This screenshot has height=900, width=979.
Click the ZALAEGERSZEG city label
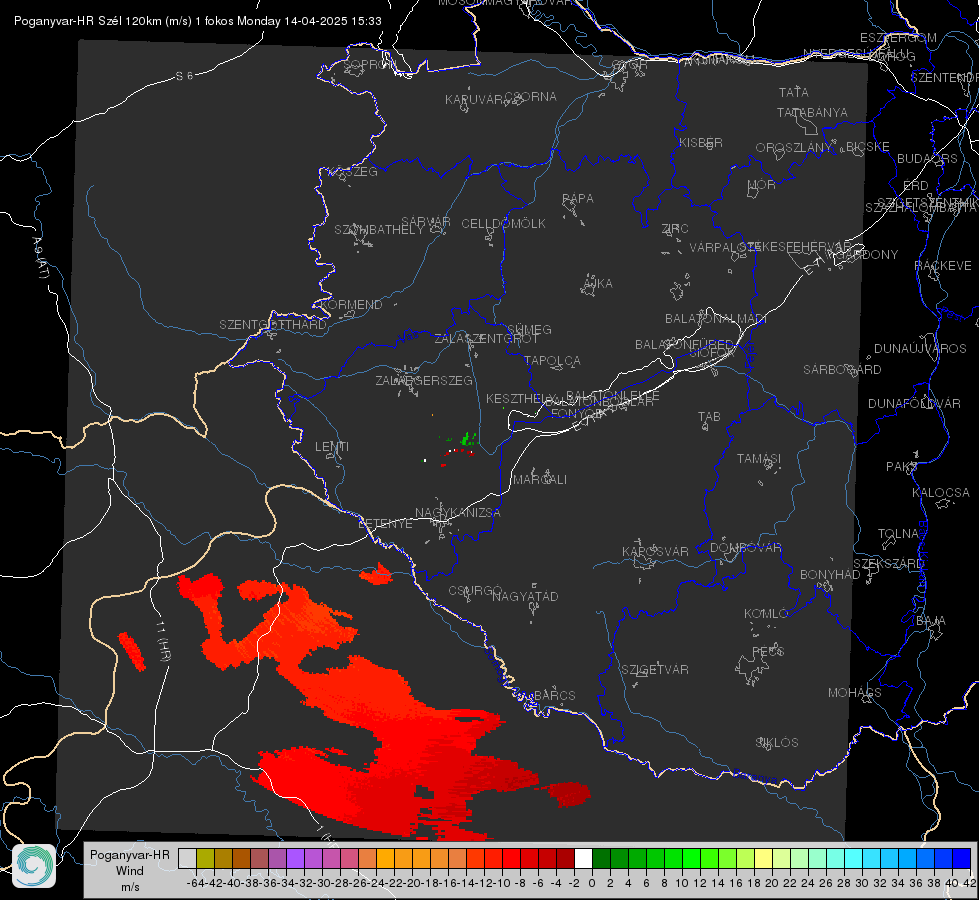pos(424,380)
